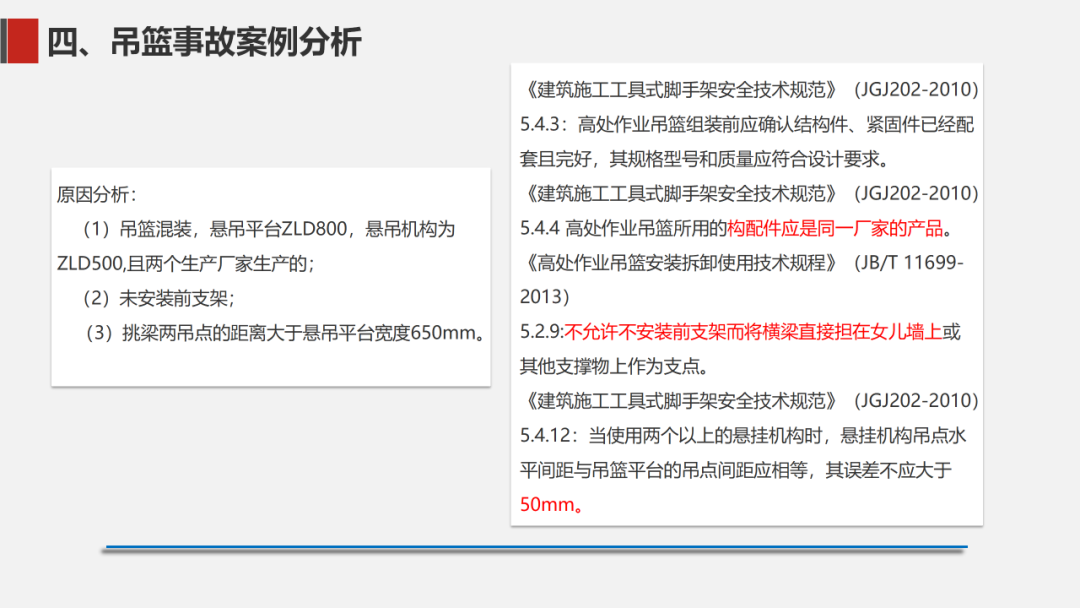Click the left white analysis text box
The height and width of the screenshot is (608, 1080).
pos(270,275)
